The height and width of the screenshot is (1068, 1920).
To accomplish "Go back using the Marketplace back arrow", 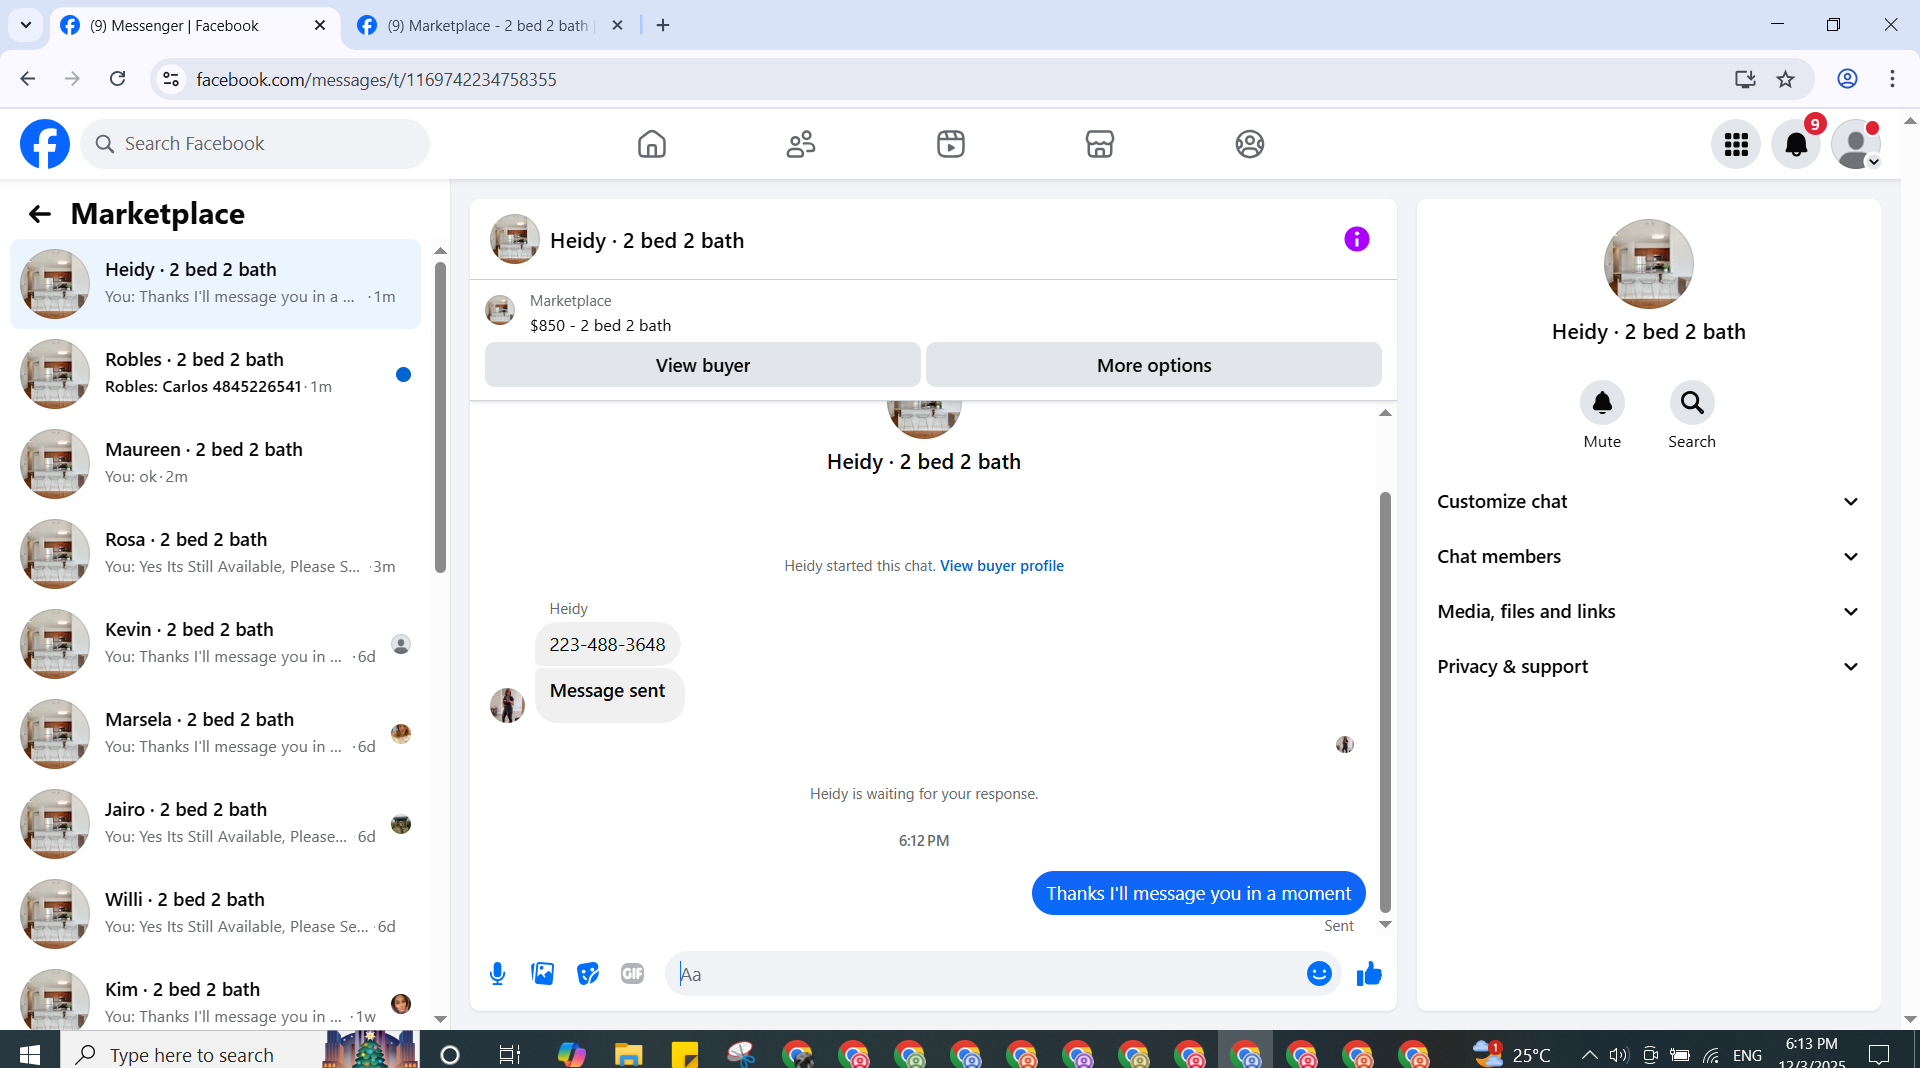I will 39,214.
